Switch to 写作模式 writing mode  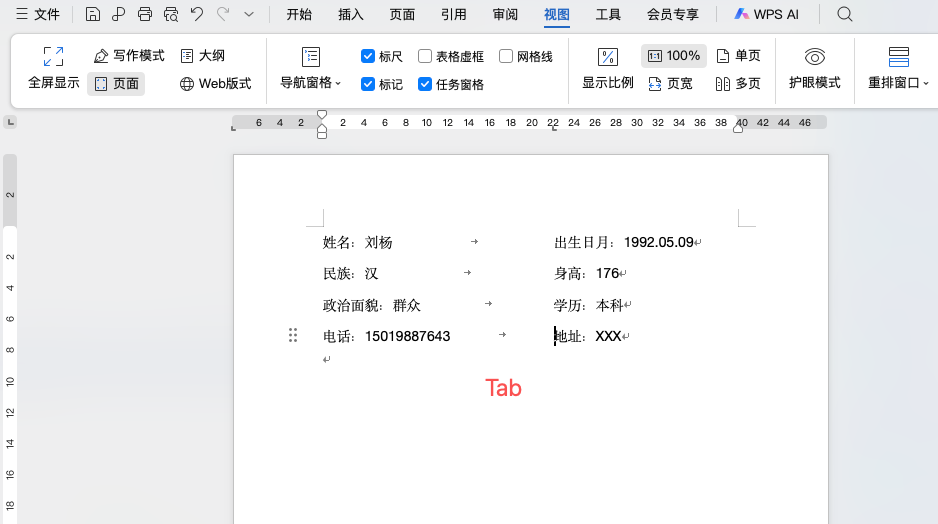[129, 56]
